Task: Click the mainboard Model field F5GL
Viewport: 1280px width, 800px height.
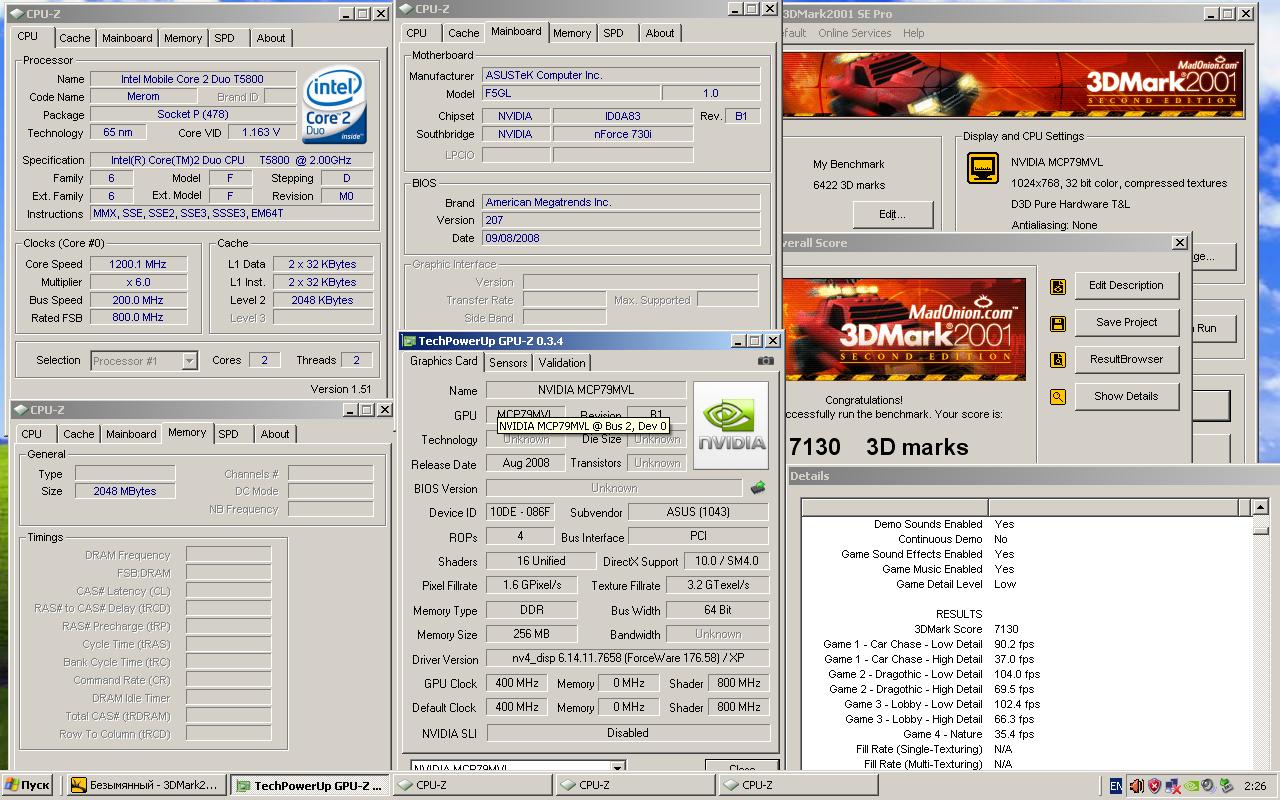Action: (x=569, y=93)
